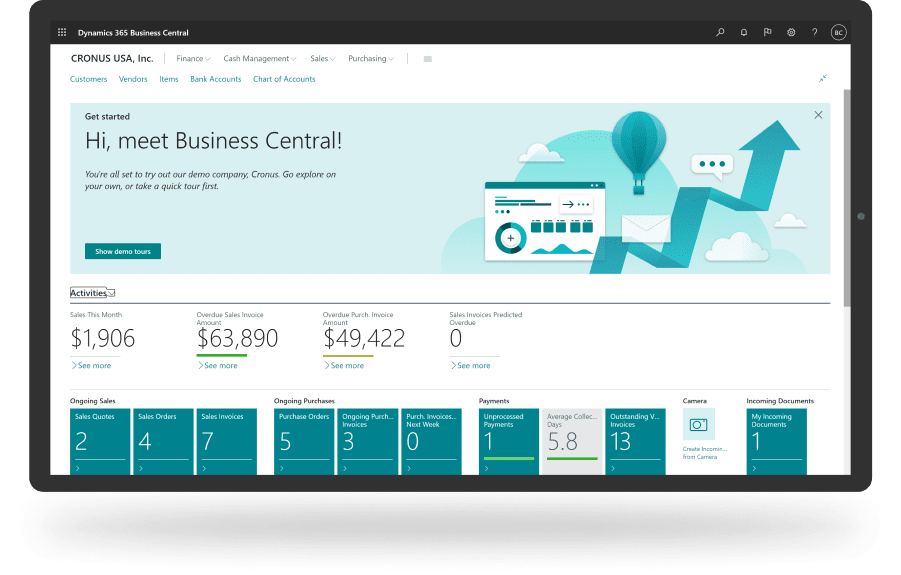
Task: Click the vertical page scrollbar
Action: pos(847,198)
